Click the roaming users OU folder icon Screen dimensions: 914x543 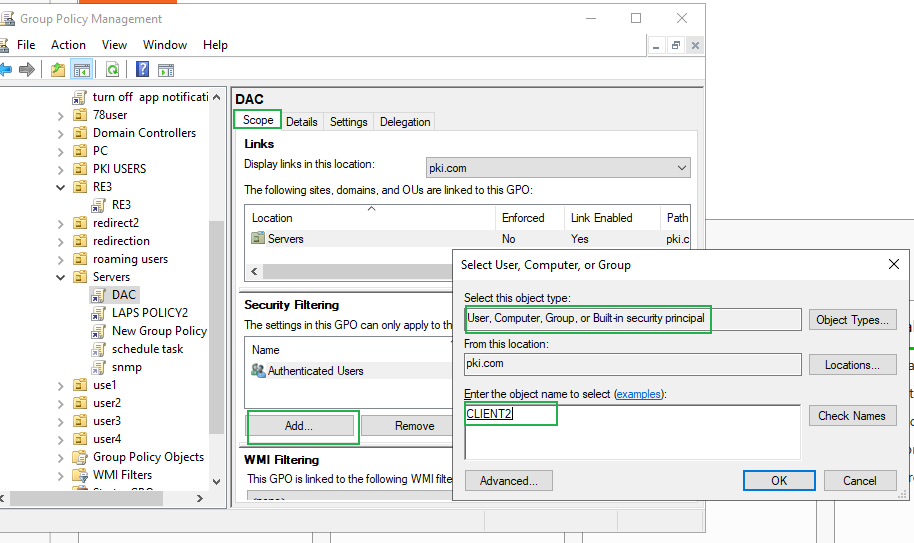[79, 259]
